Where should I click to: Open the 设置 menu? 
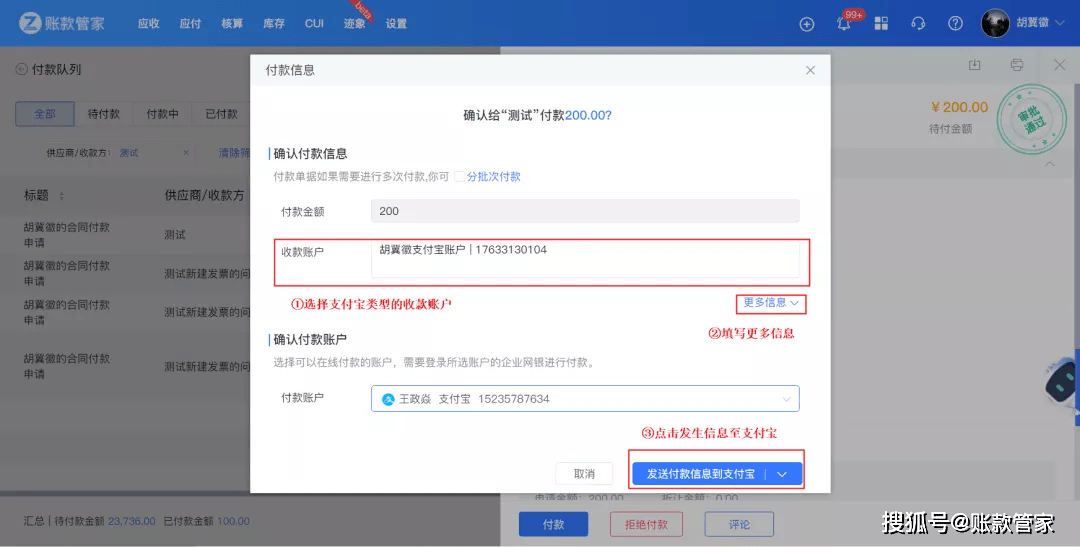tap(396, 23)
